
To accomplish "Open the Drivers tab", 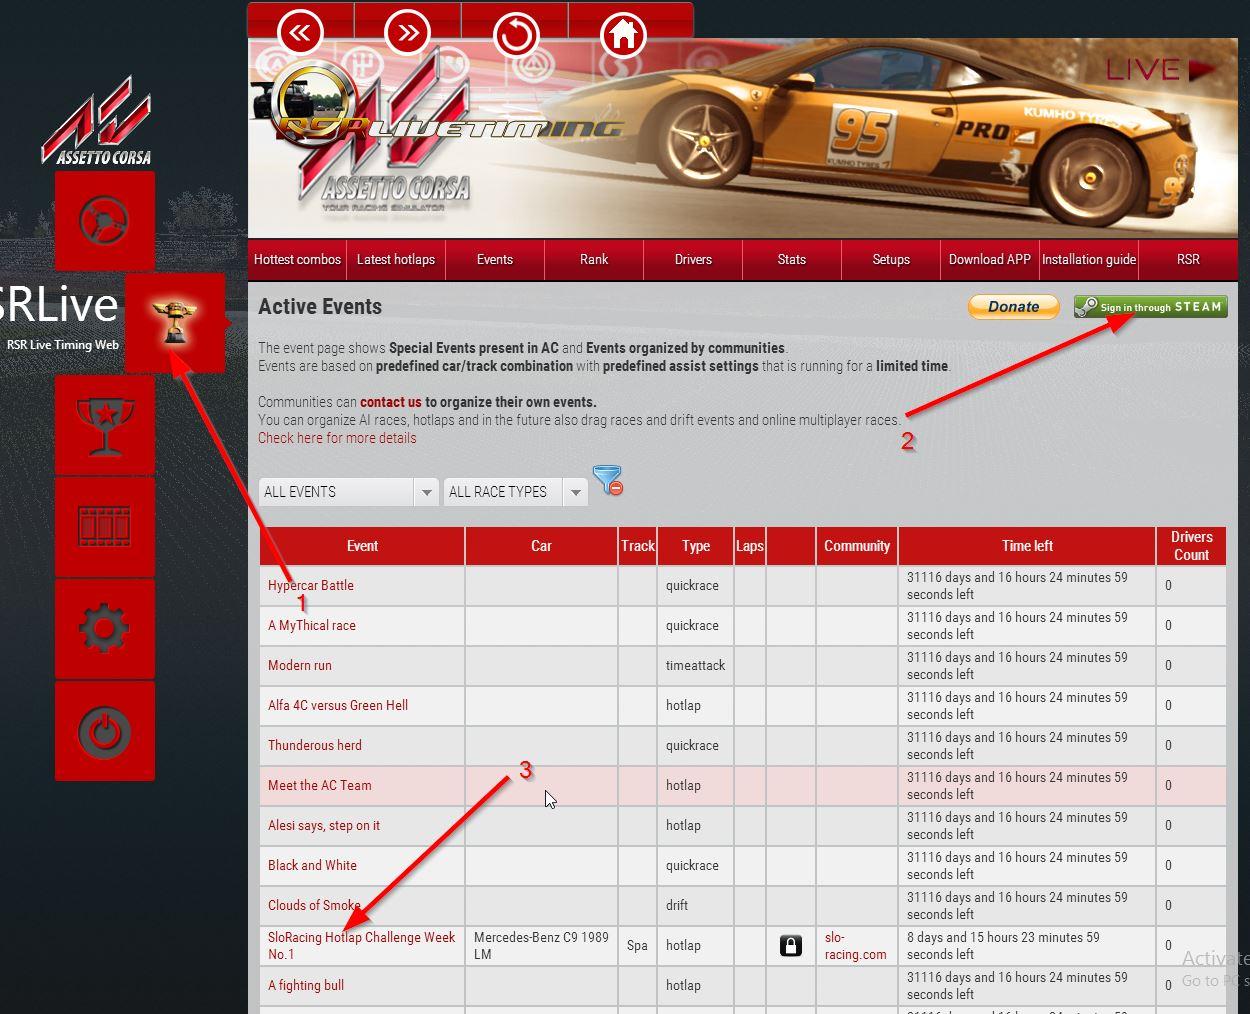I will [693, 260].
